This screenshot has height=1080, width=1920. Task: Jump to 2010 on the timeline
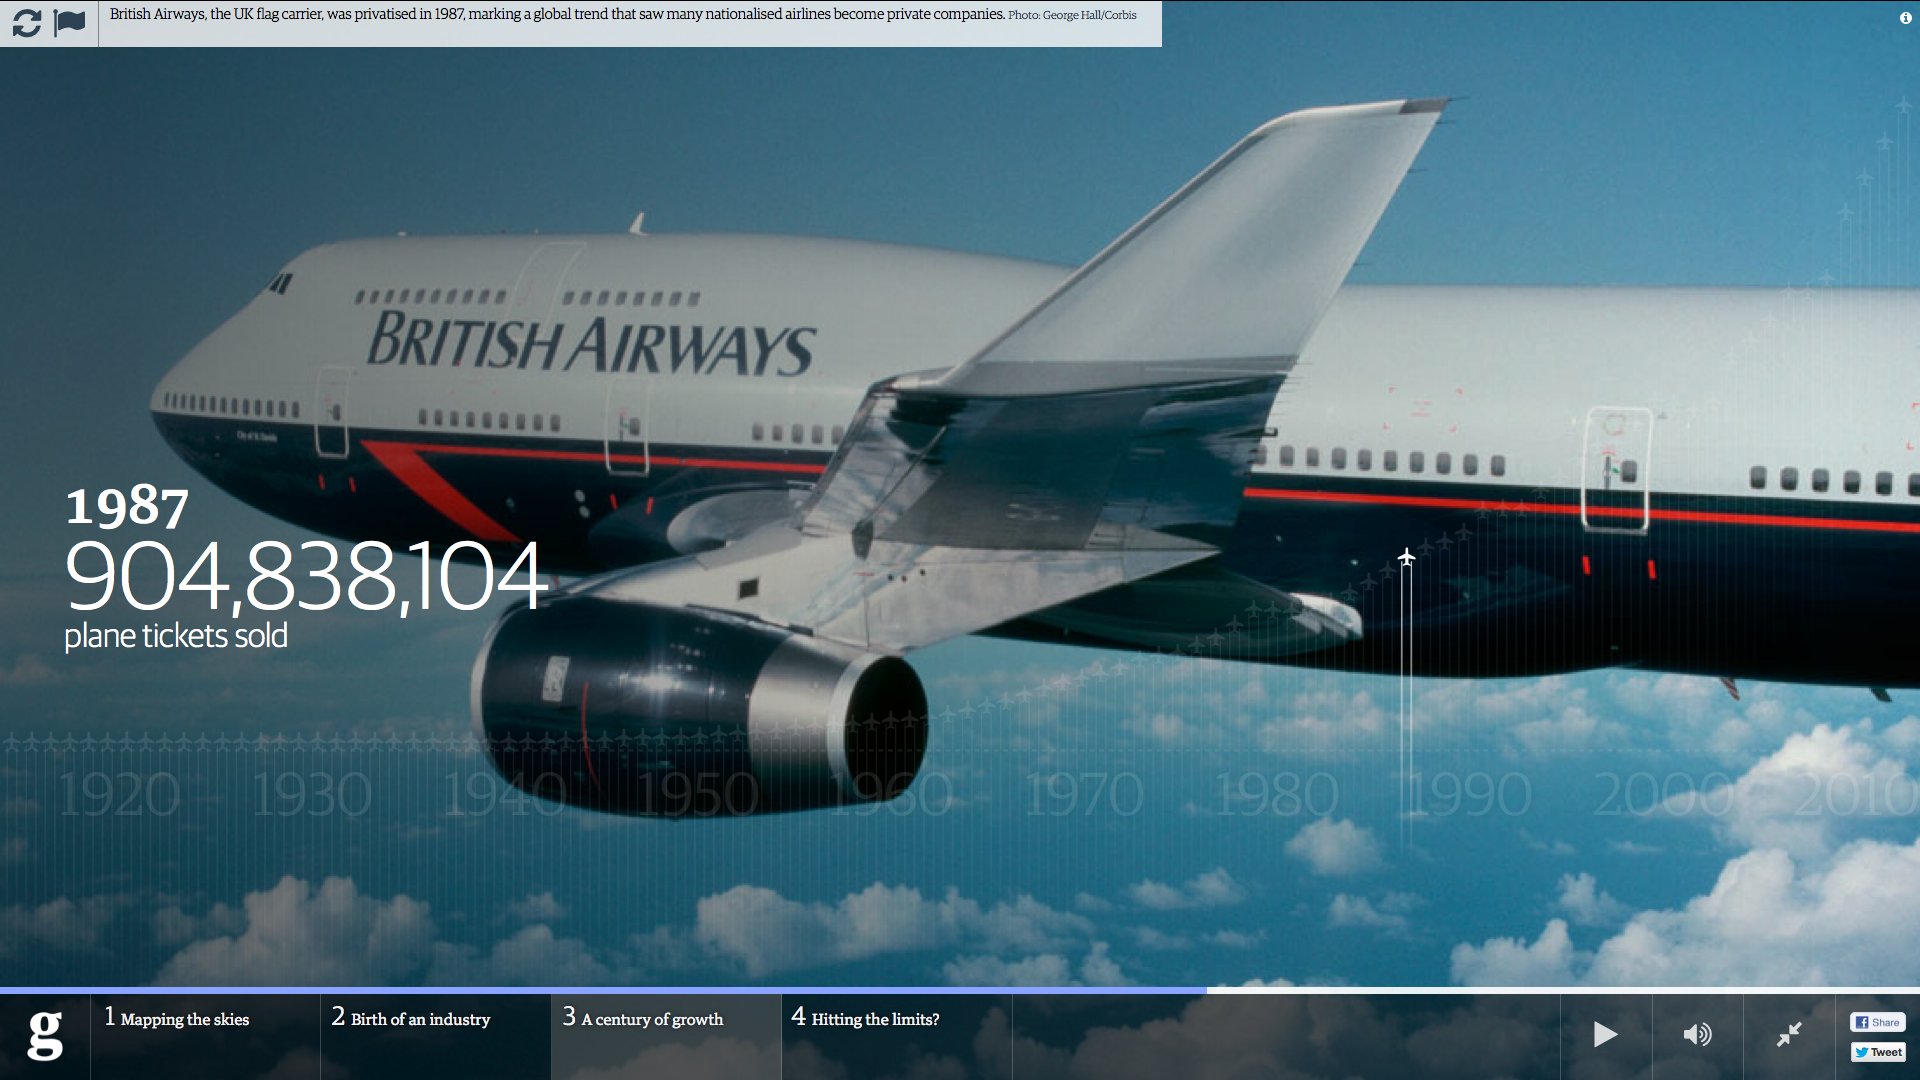coord(1855,795)
